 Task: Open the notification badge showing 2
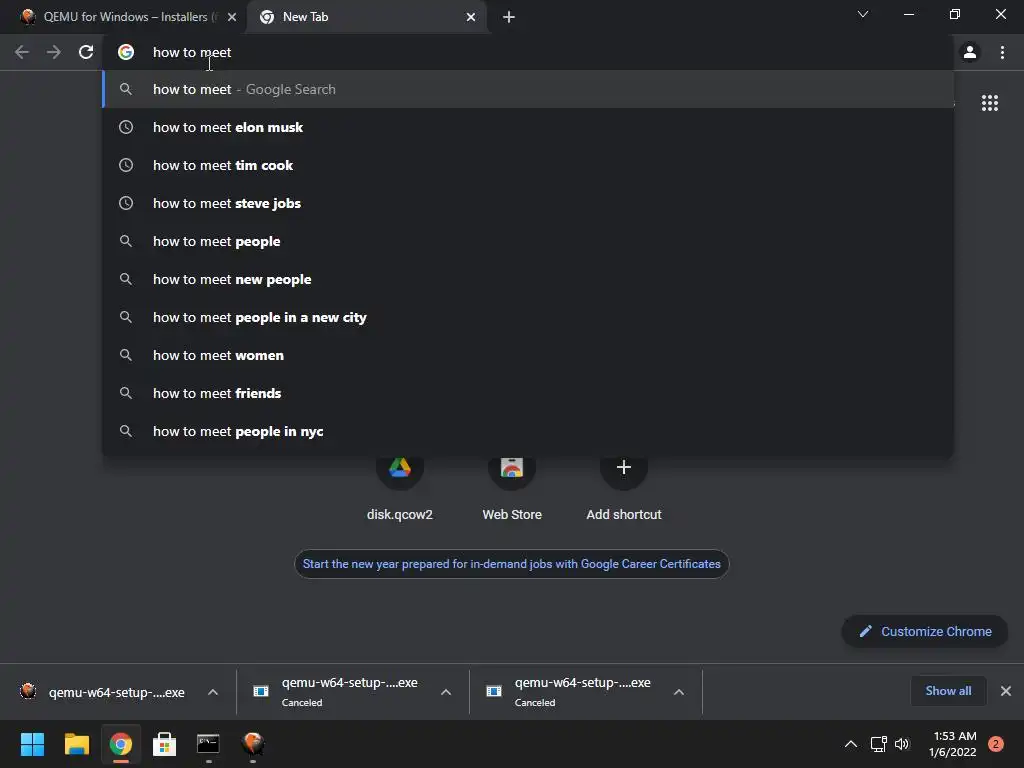[x=996, y=744]
